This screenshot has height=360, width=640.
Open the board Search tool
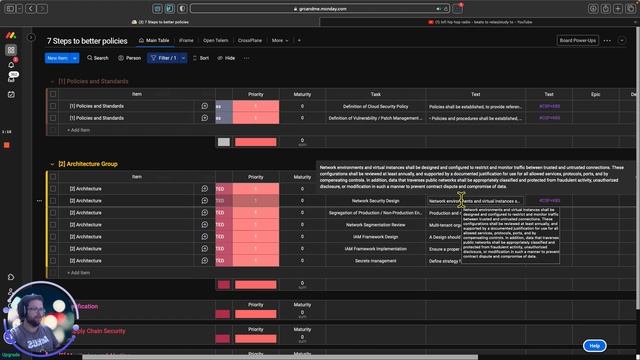tap(98, 58)
